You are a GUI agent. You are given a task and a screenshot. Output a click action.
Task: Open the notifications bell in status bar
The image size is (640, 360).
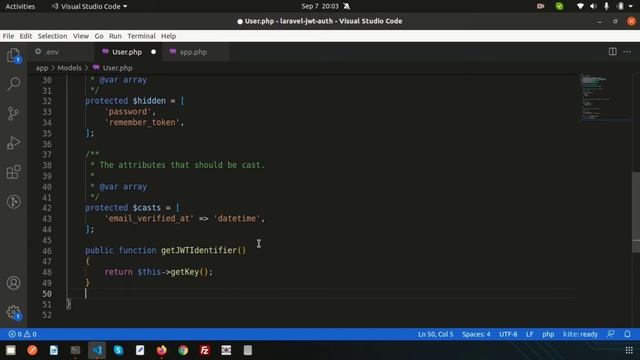pyautogui.click(x=627, y=334)
